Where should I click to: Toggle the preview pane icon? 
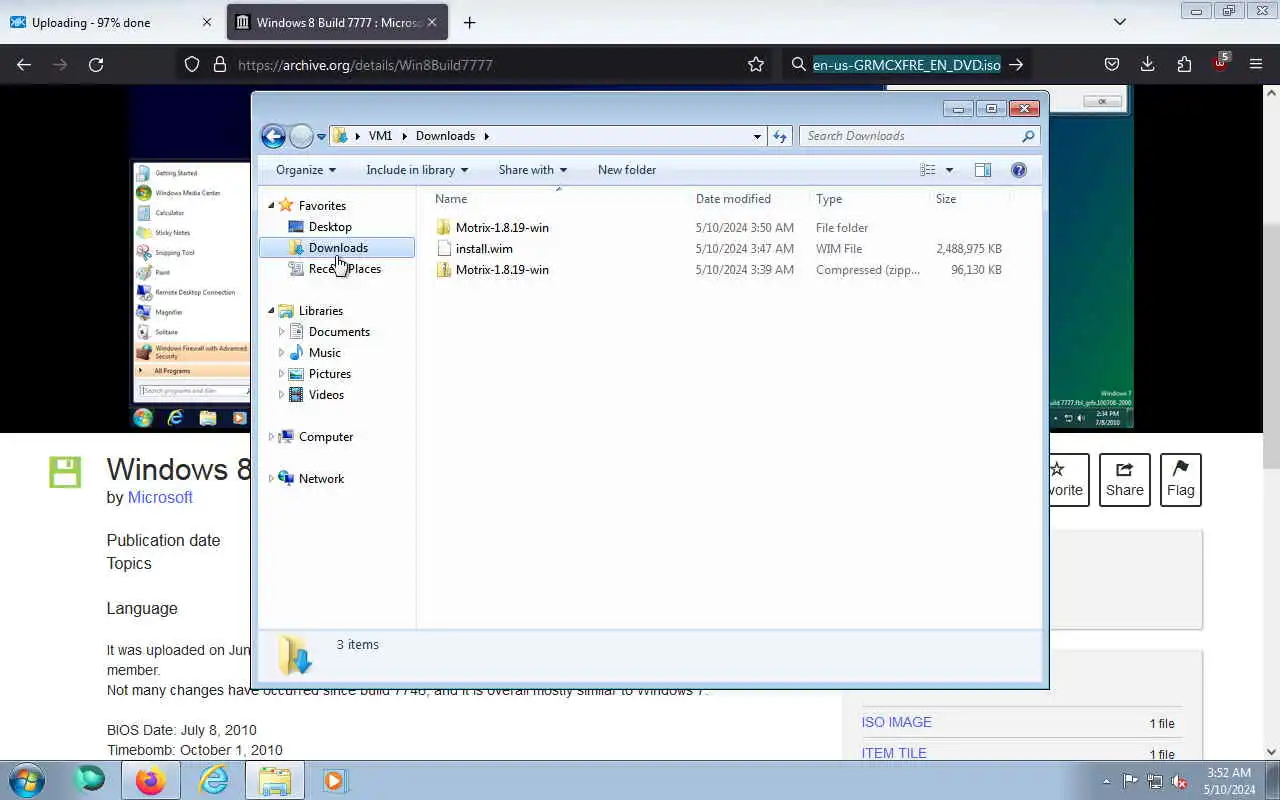[x=983, y=170]
